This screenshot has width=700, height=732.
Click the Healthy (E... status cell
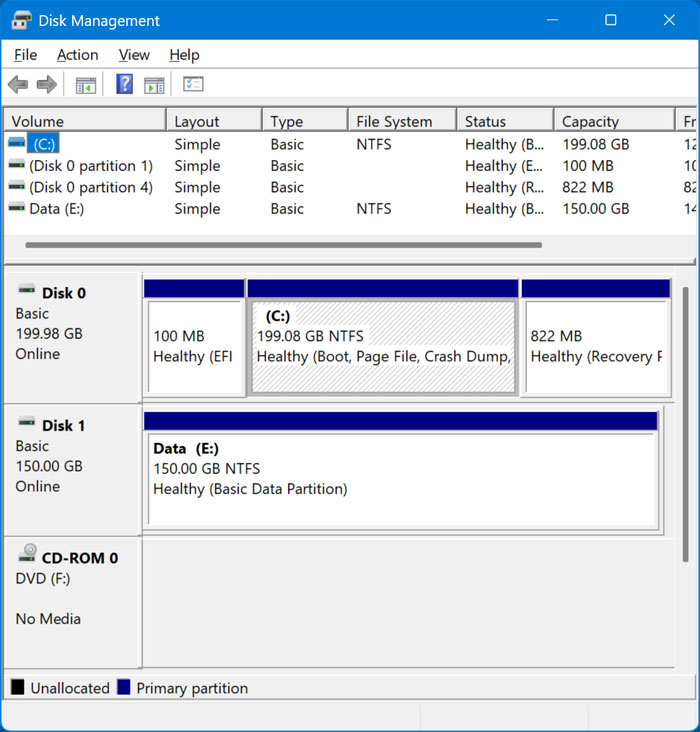pyautogui.click(x=504, y=166)
